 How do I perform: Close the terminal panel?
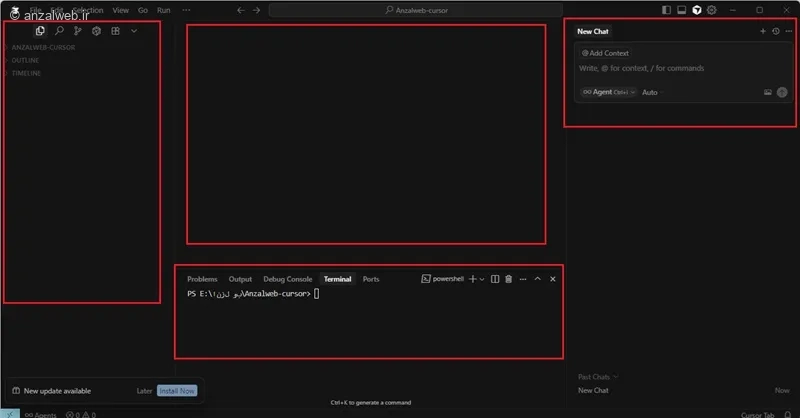(553, 279)
